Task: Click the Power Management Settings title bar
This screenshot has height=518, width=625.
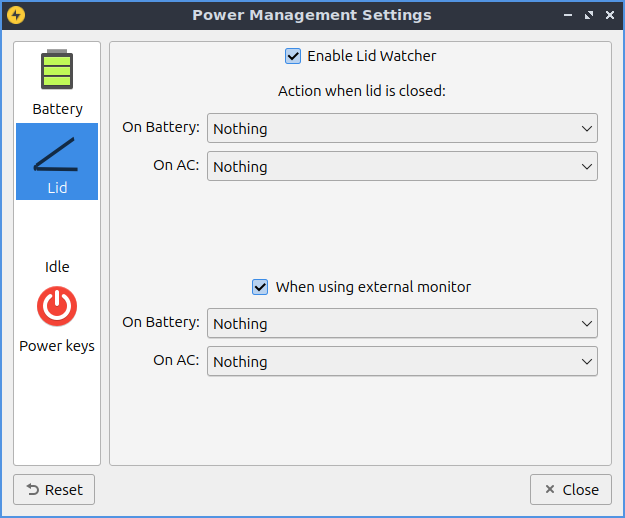Action: click(x=311, y=15)
